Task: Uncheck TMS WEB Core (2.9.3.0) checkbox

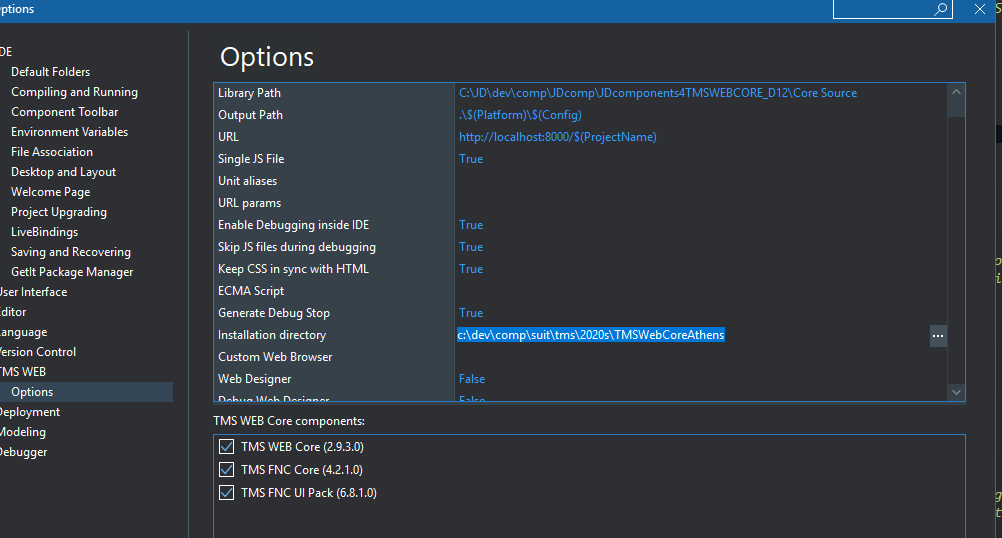Action: click(x=226, y=447)
